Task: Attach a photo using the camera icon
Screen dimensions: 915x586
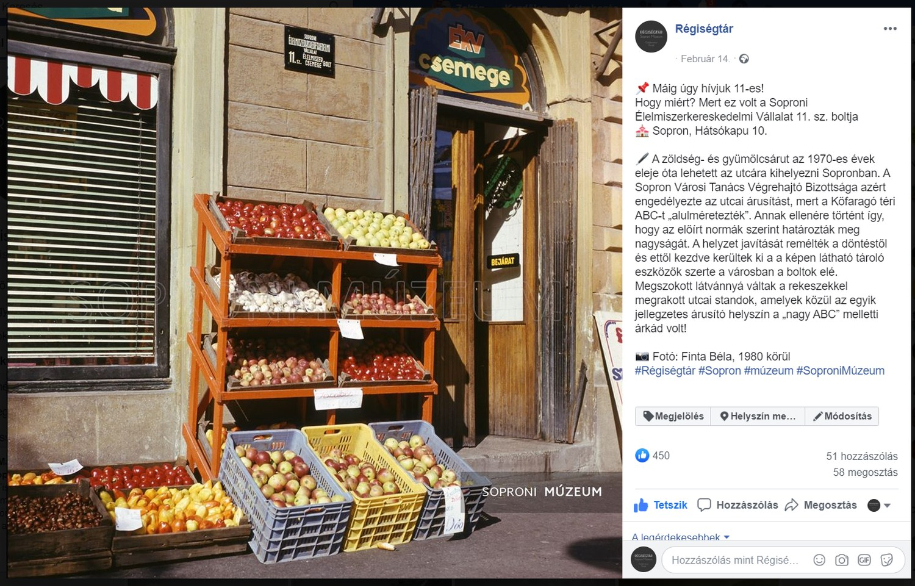Action: (x=841, y=560)
